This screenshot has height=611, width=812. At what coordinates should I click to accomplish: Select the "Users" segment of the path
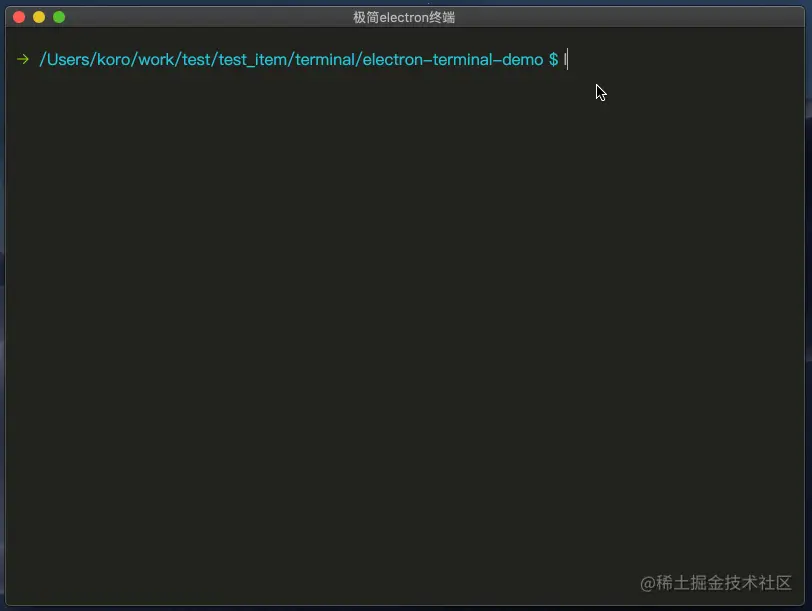(68, 59)
